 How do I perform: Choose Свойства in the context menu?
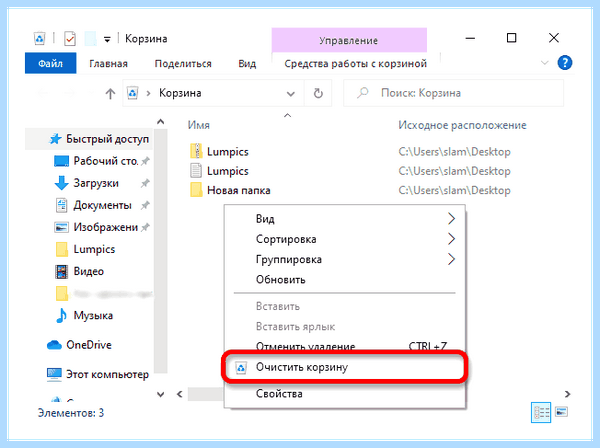pyautogui.click(x=344, y=394)
